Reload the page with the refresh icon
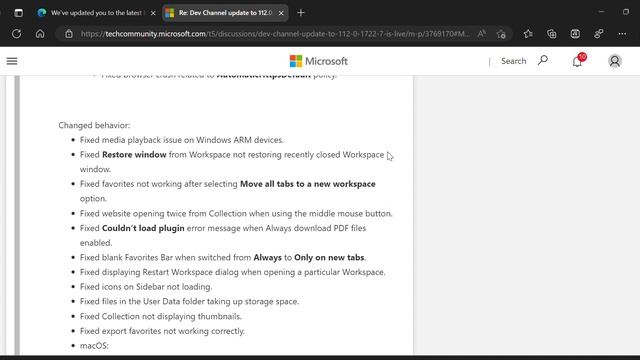640x360 pixels. [16, 34]
